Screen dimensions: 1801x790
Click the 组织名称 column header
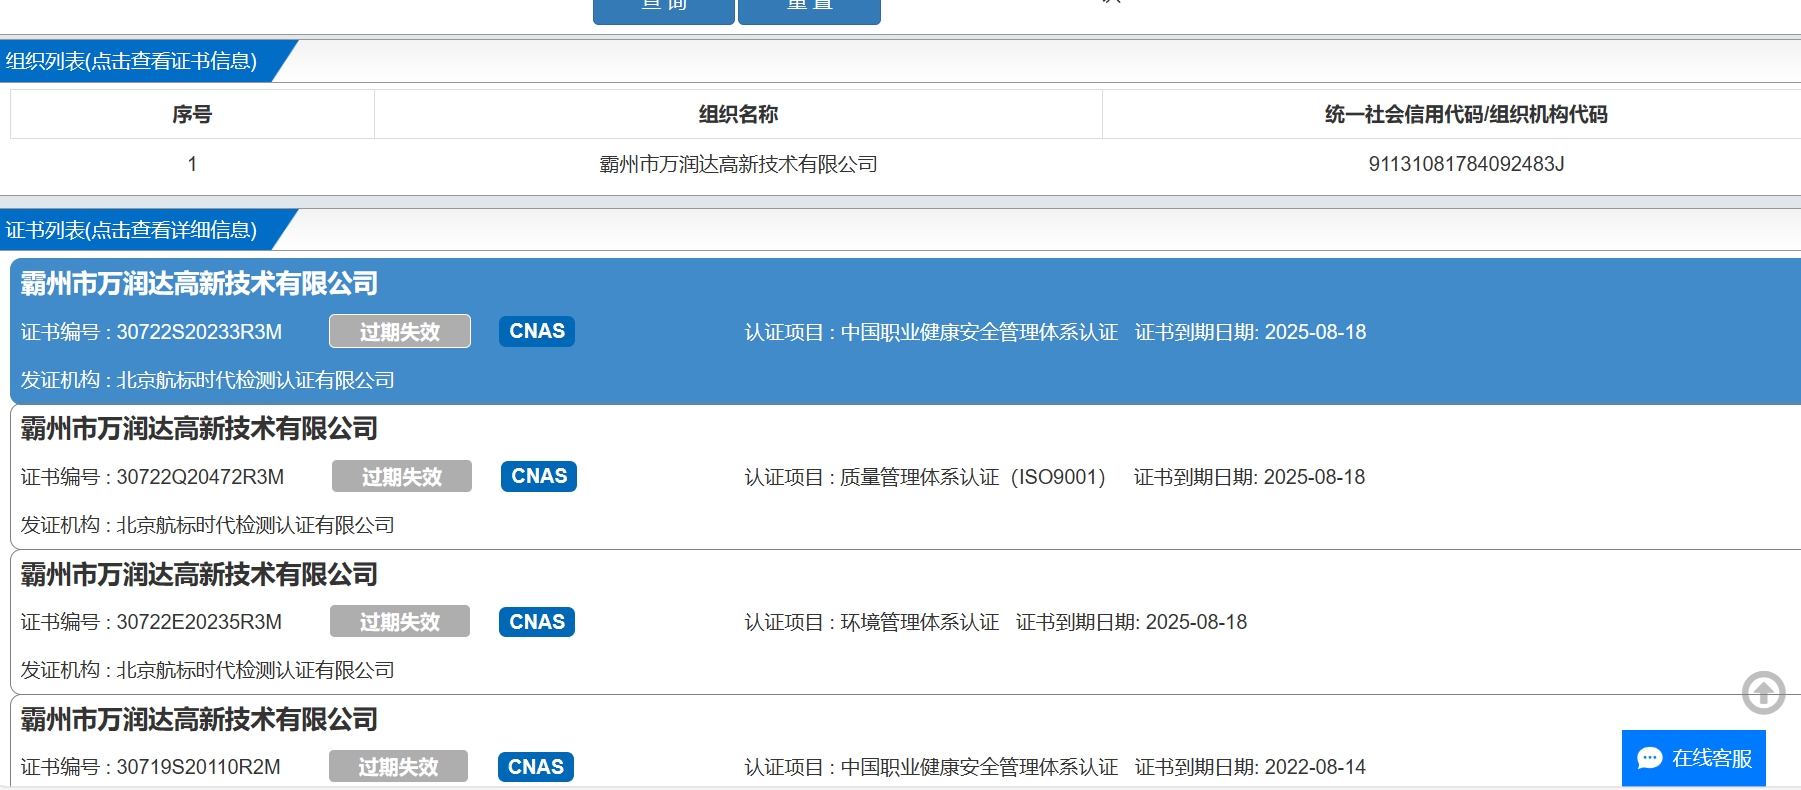(738, 114)
